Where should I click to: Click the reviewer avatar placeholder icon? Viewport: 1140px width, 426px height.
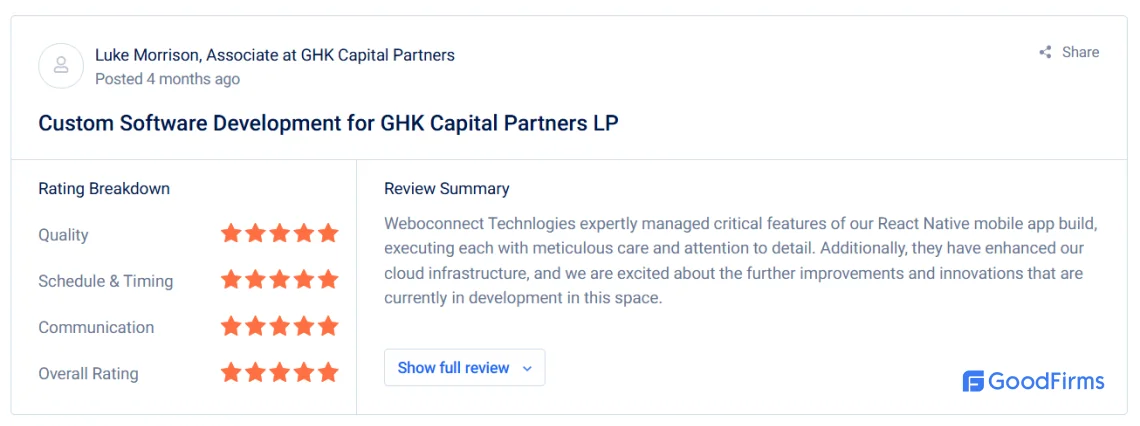click(x=61, y=65)
